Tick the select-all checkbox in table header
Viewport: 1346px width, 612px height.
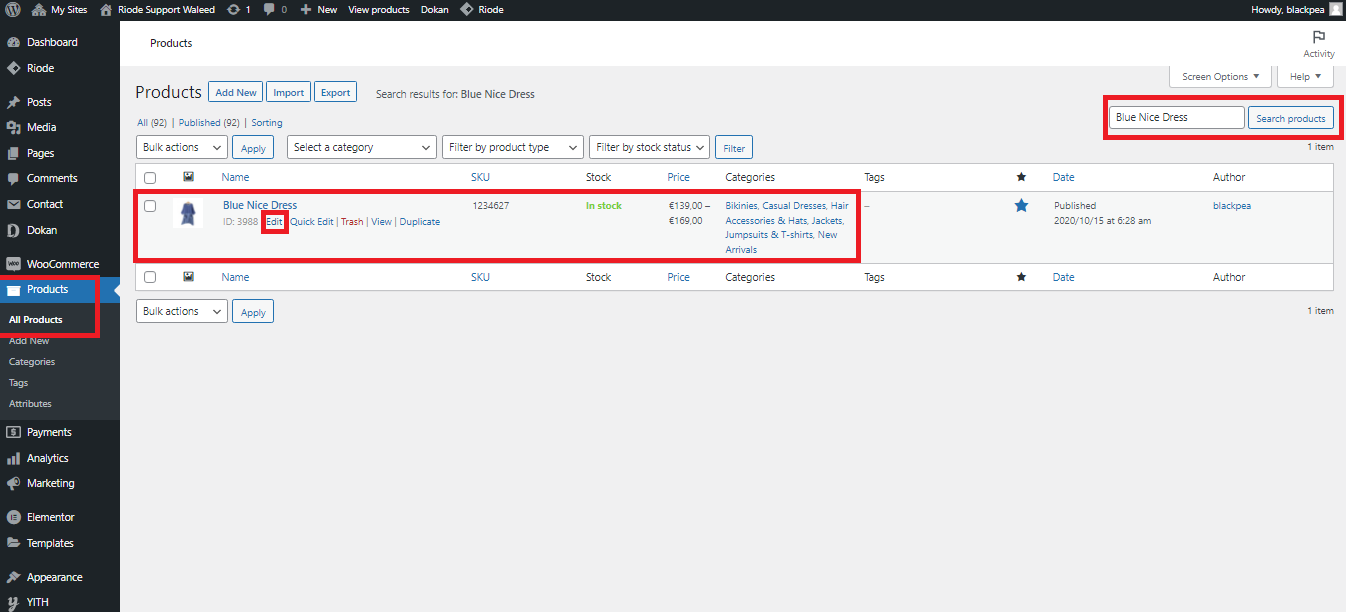pos(150,178)
